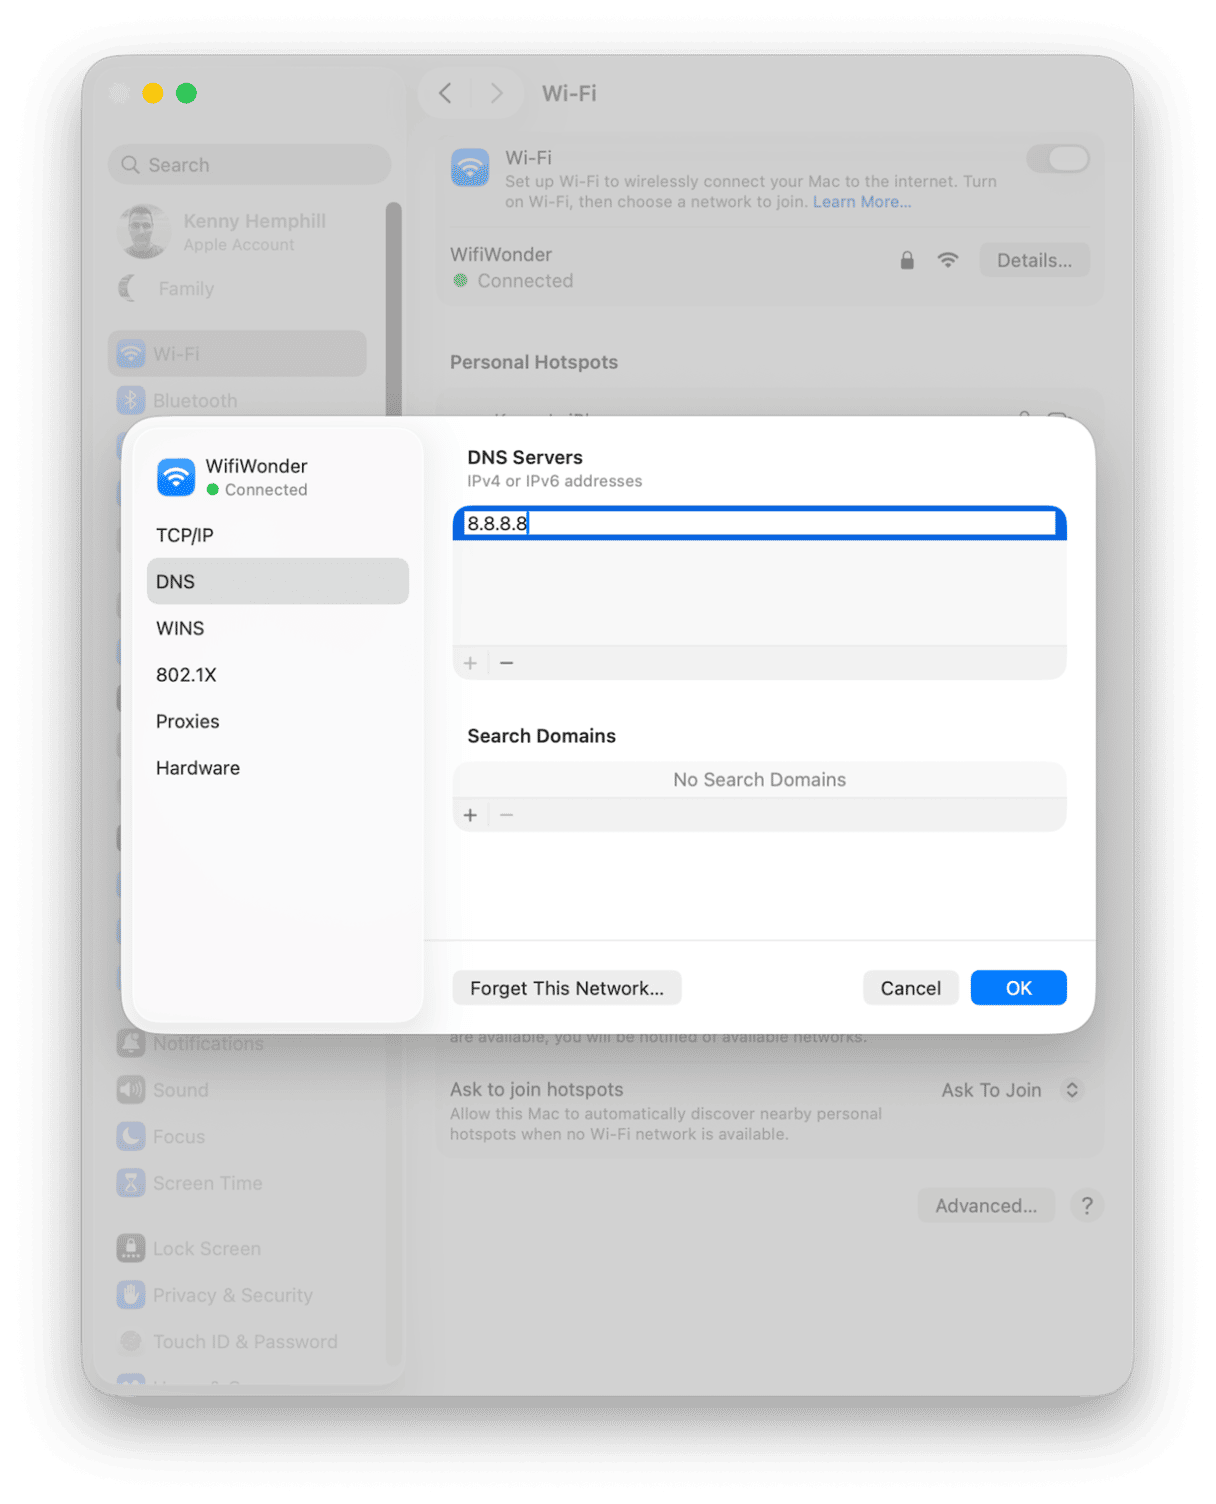Click the 'DNS Servers' heading
The height and width of the screenshot is (1504, 1216).
pos(525,457)
